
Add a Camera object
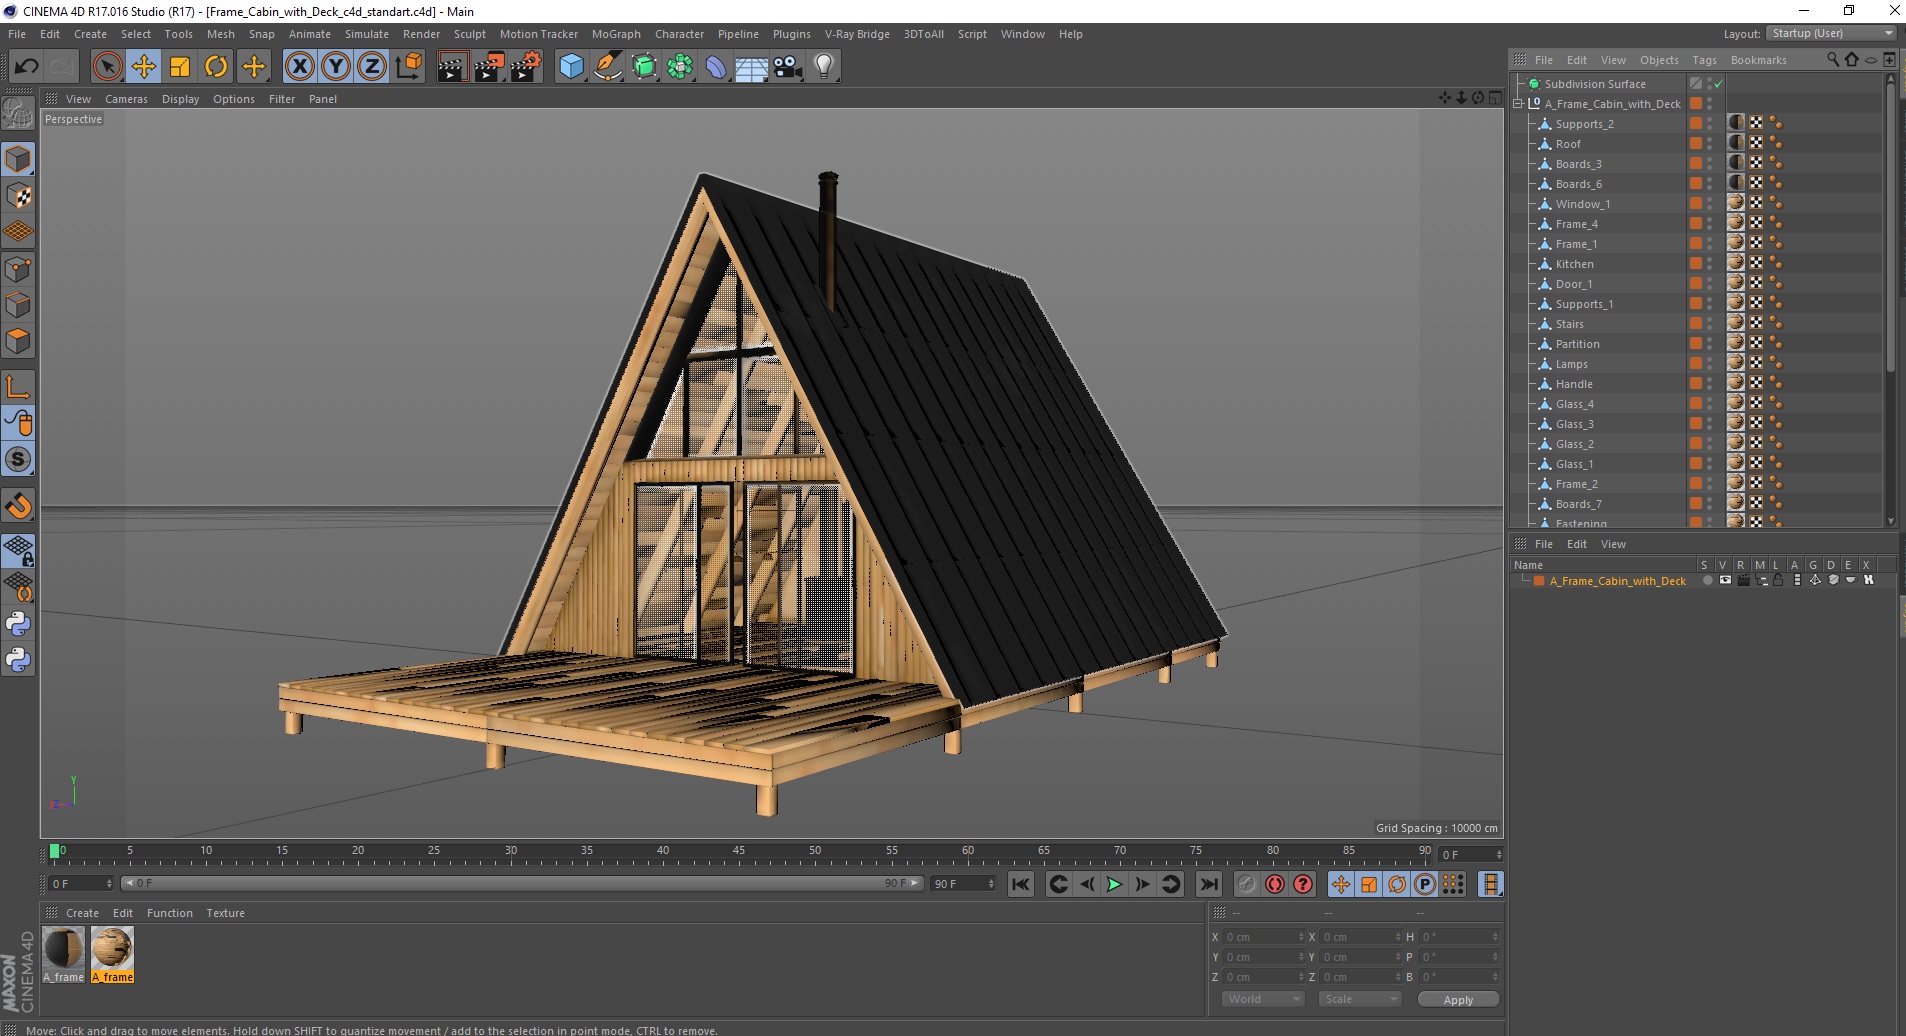click(x=788, y=67)
